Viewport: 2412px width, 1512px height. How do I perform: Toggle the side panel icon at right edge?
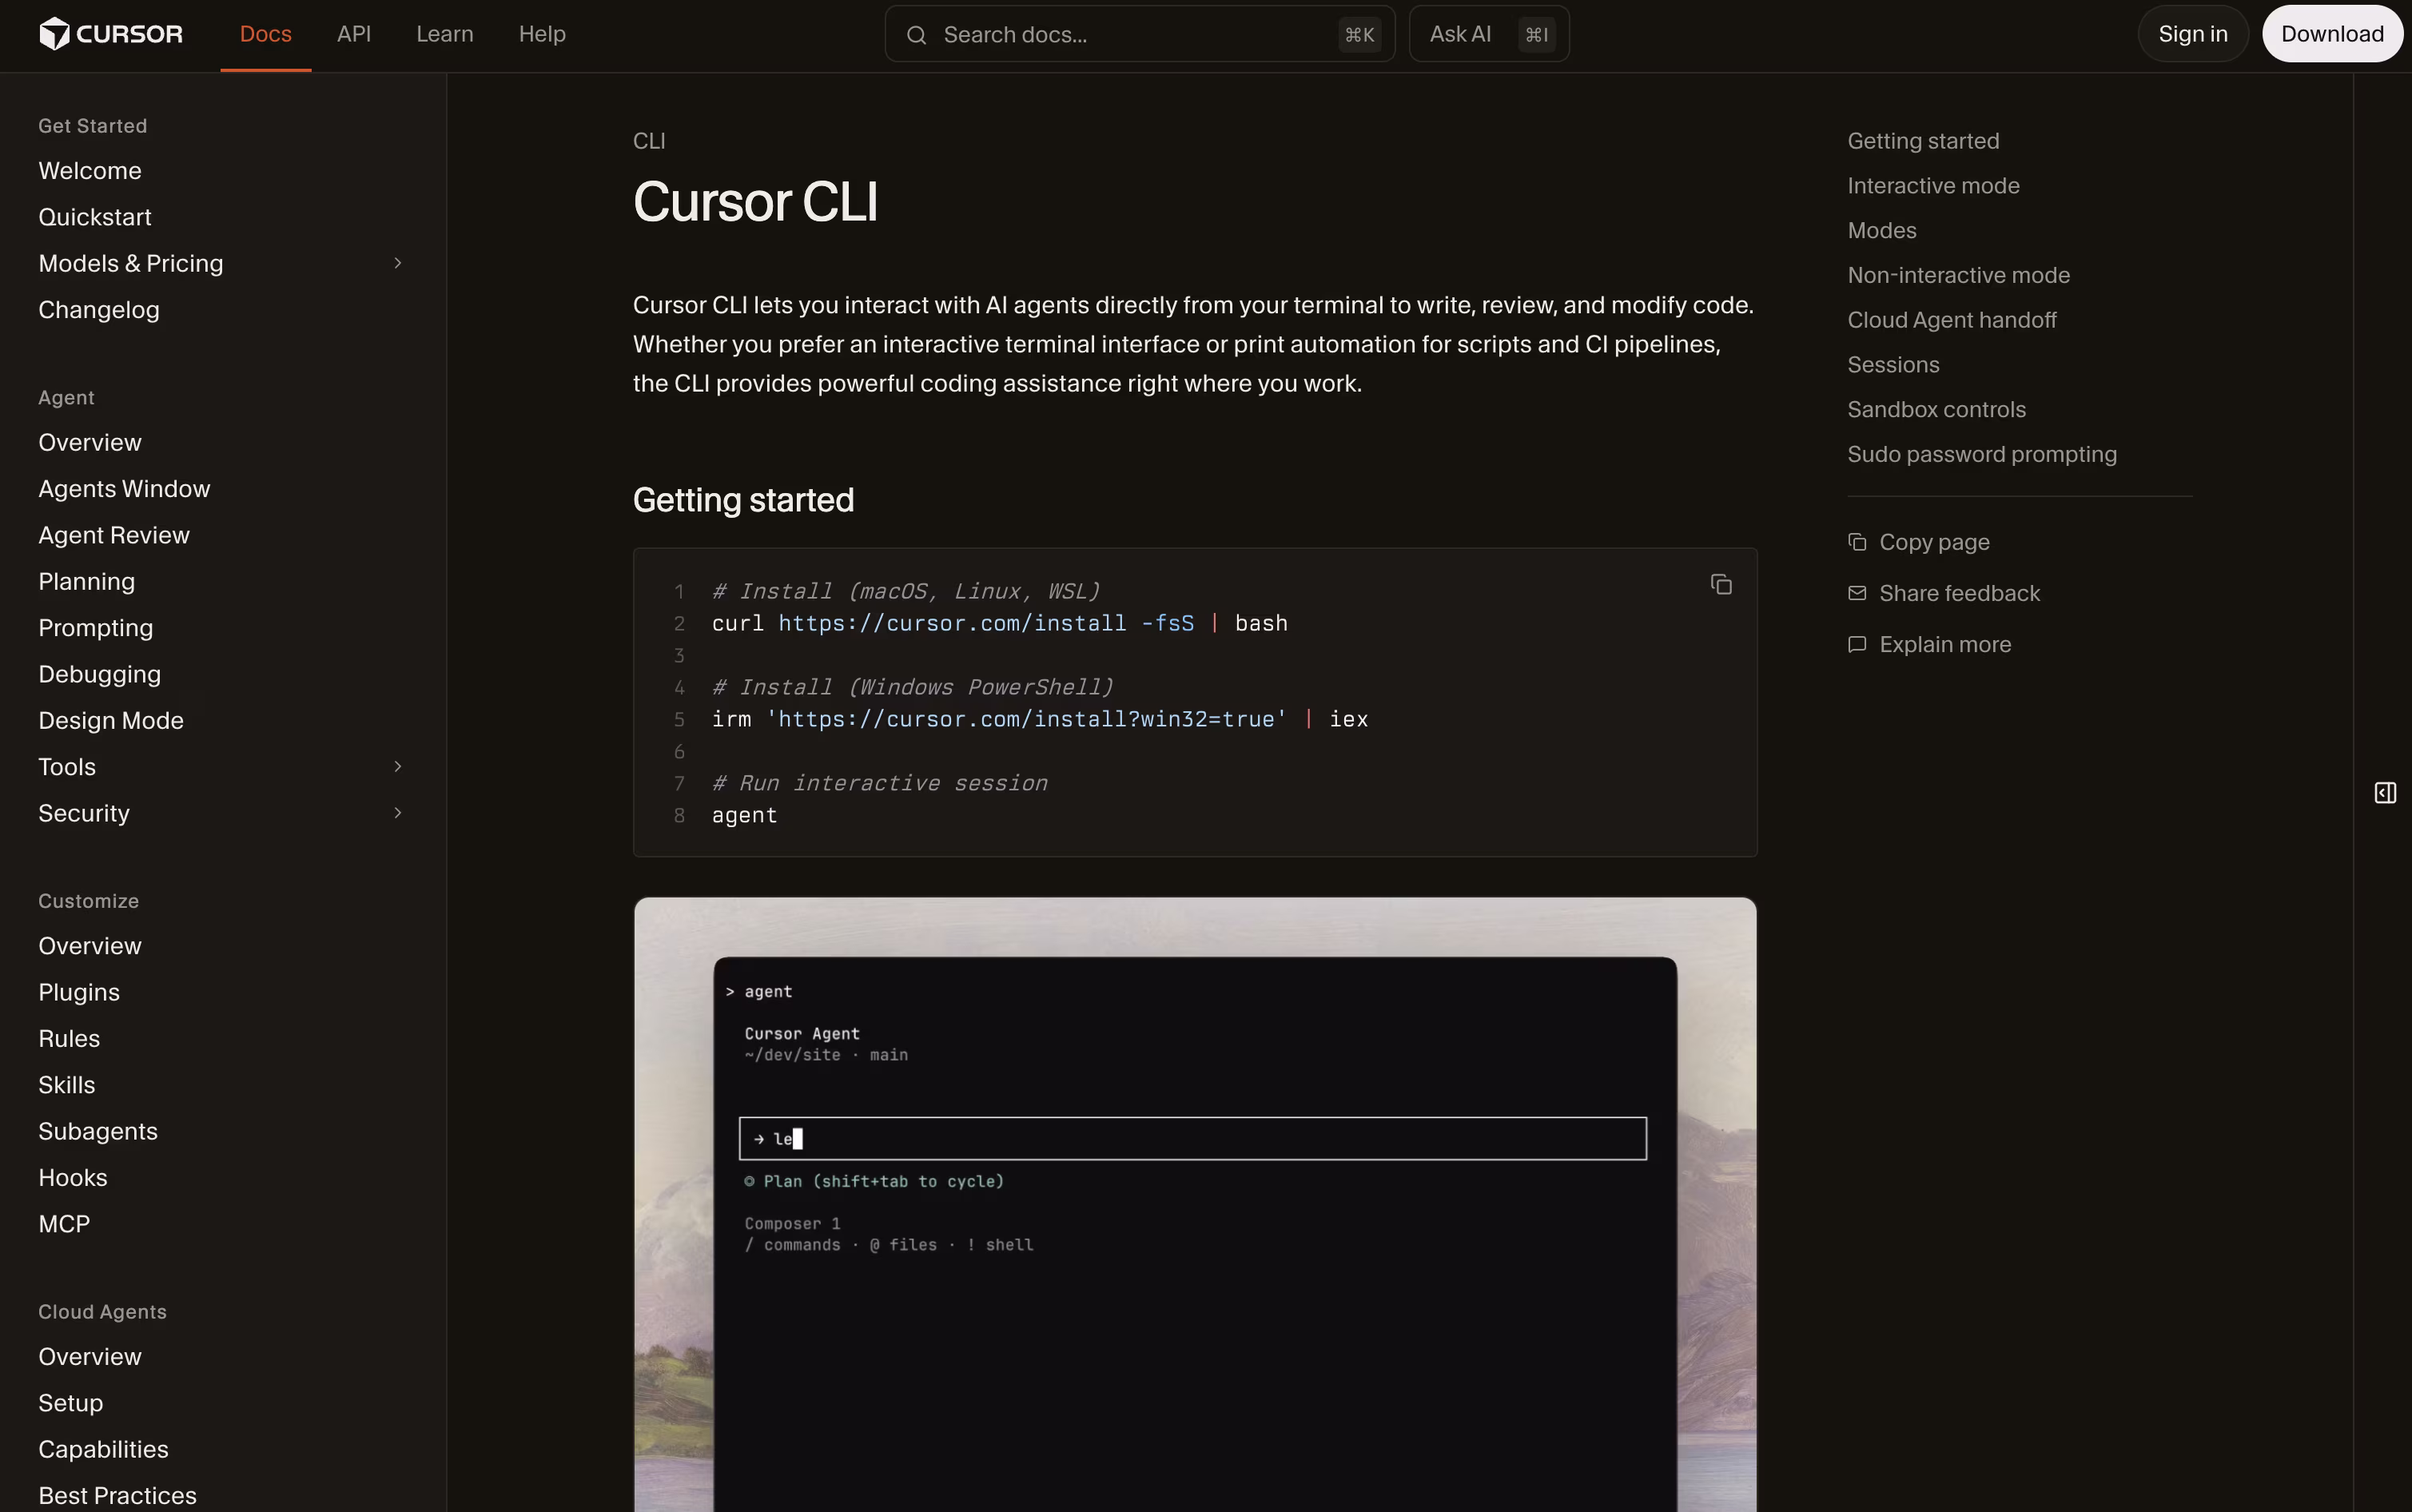click(x=2385, y=793)
